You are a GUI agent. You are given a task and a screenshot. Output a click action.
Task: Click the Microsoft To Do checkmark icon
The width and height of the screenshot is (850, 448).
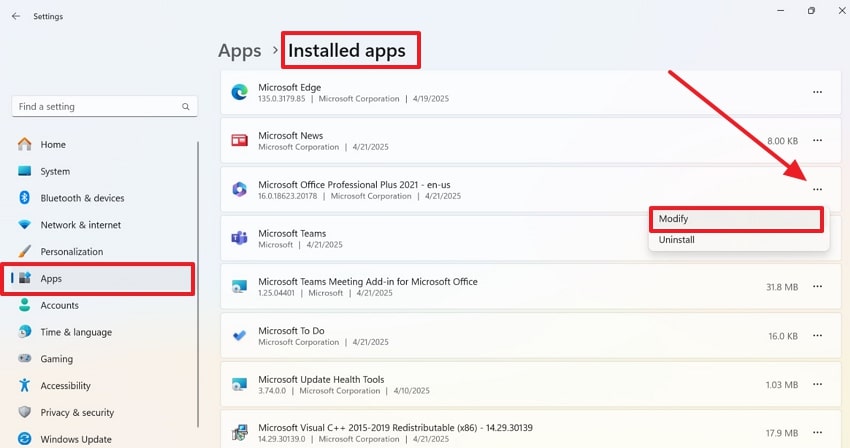pos(239,336)
